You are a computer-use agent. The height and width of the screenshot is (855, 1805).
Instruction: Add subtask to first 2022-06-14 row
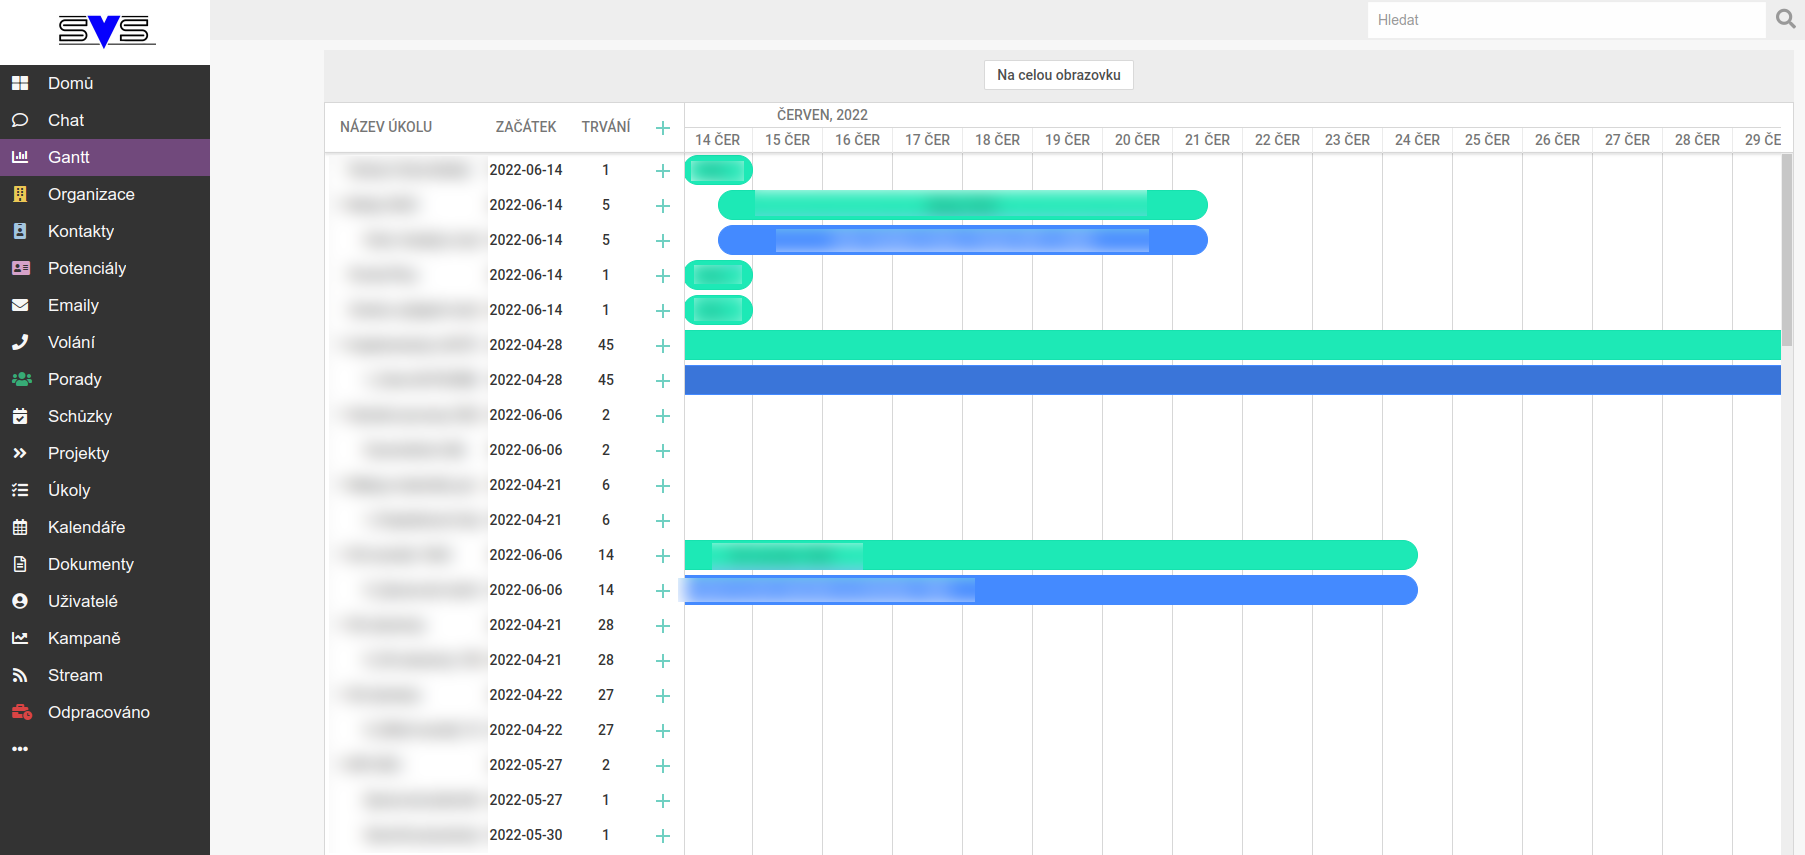point(662,171)
